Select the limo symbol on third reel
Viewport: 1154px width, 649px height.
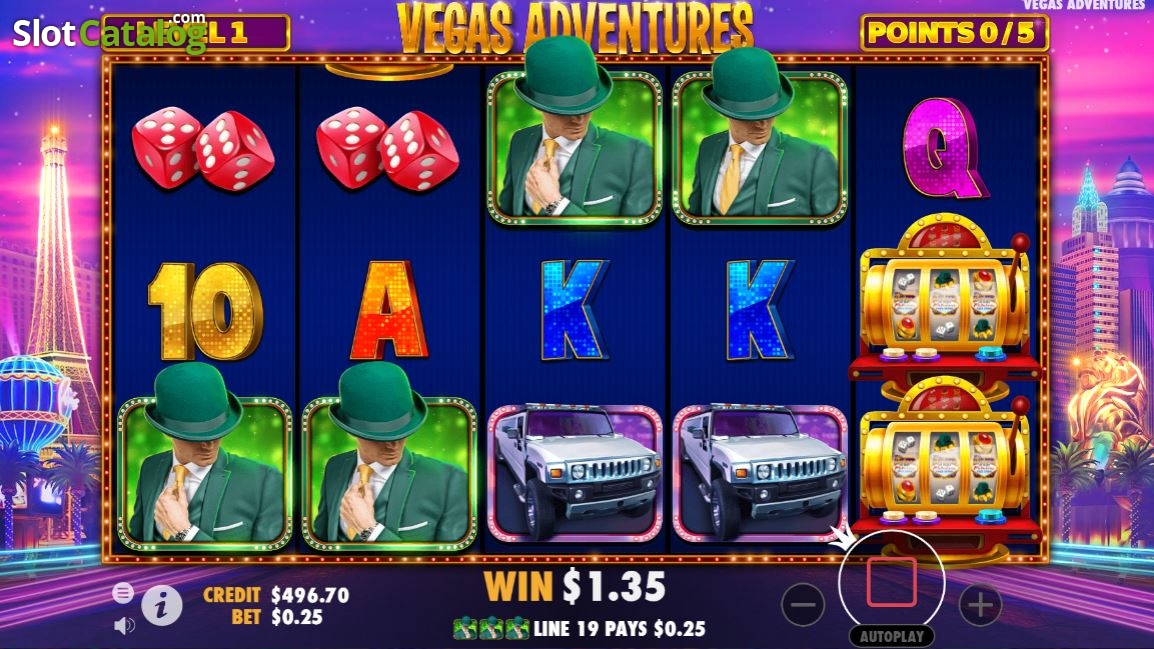point(575,472)
